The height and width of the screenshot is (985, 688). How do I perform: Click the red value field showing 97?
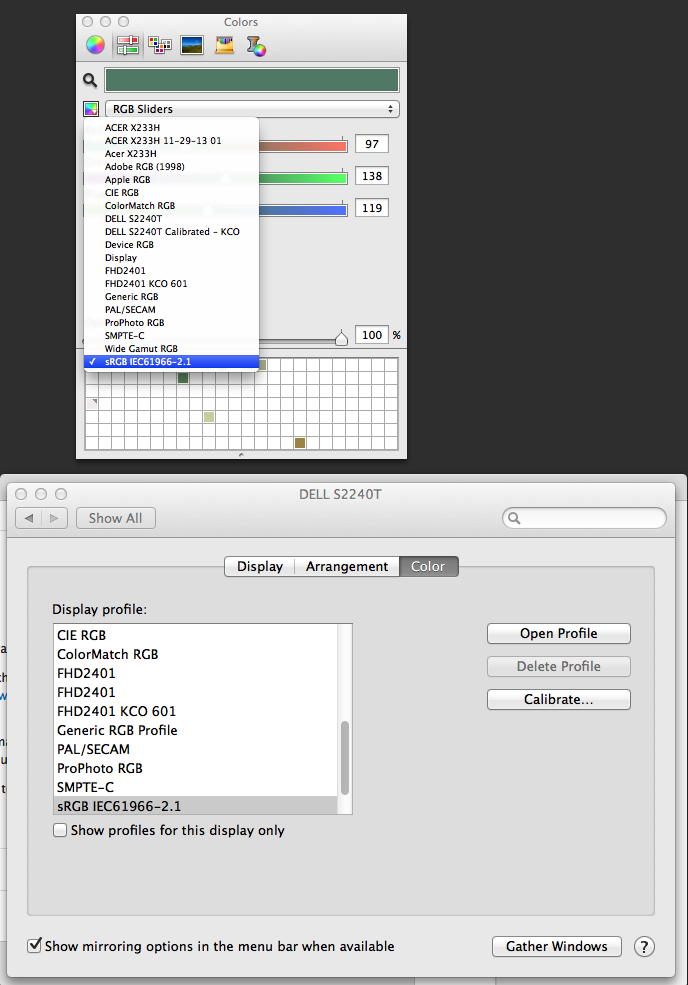[372, 144]
